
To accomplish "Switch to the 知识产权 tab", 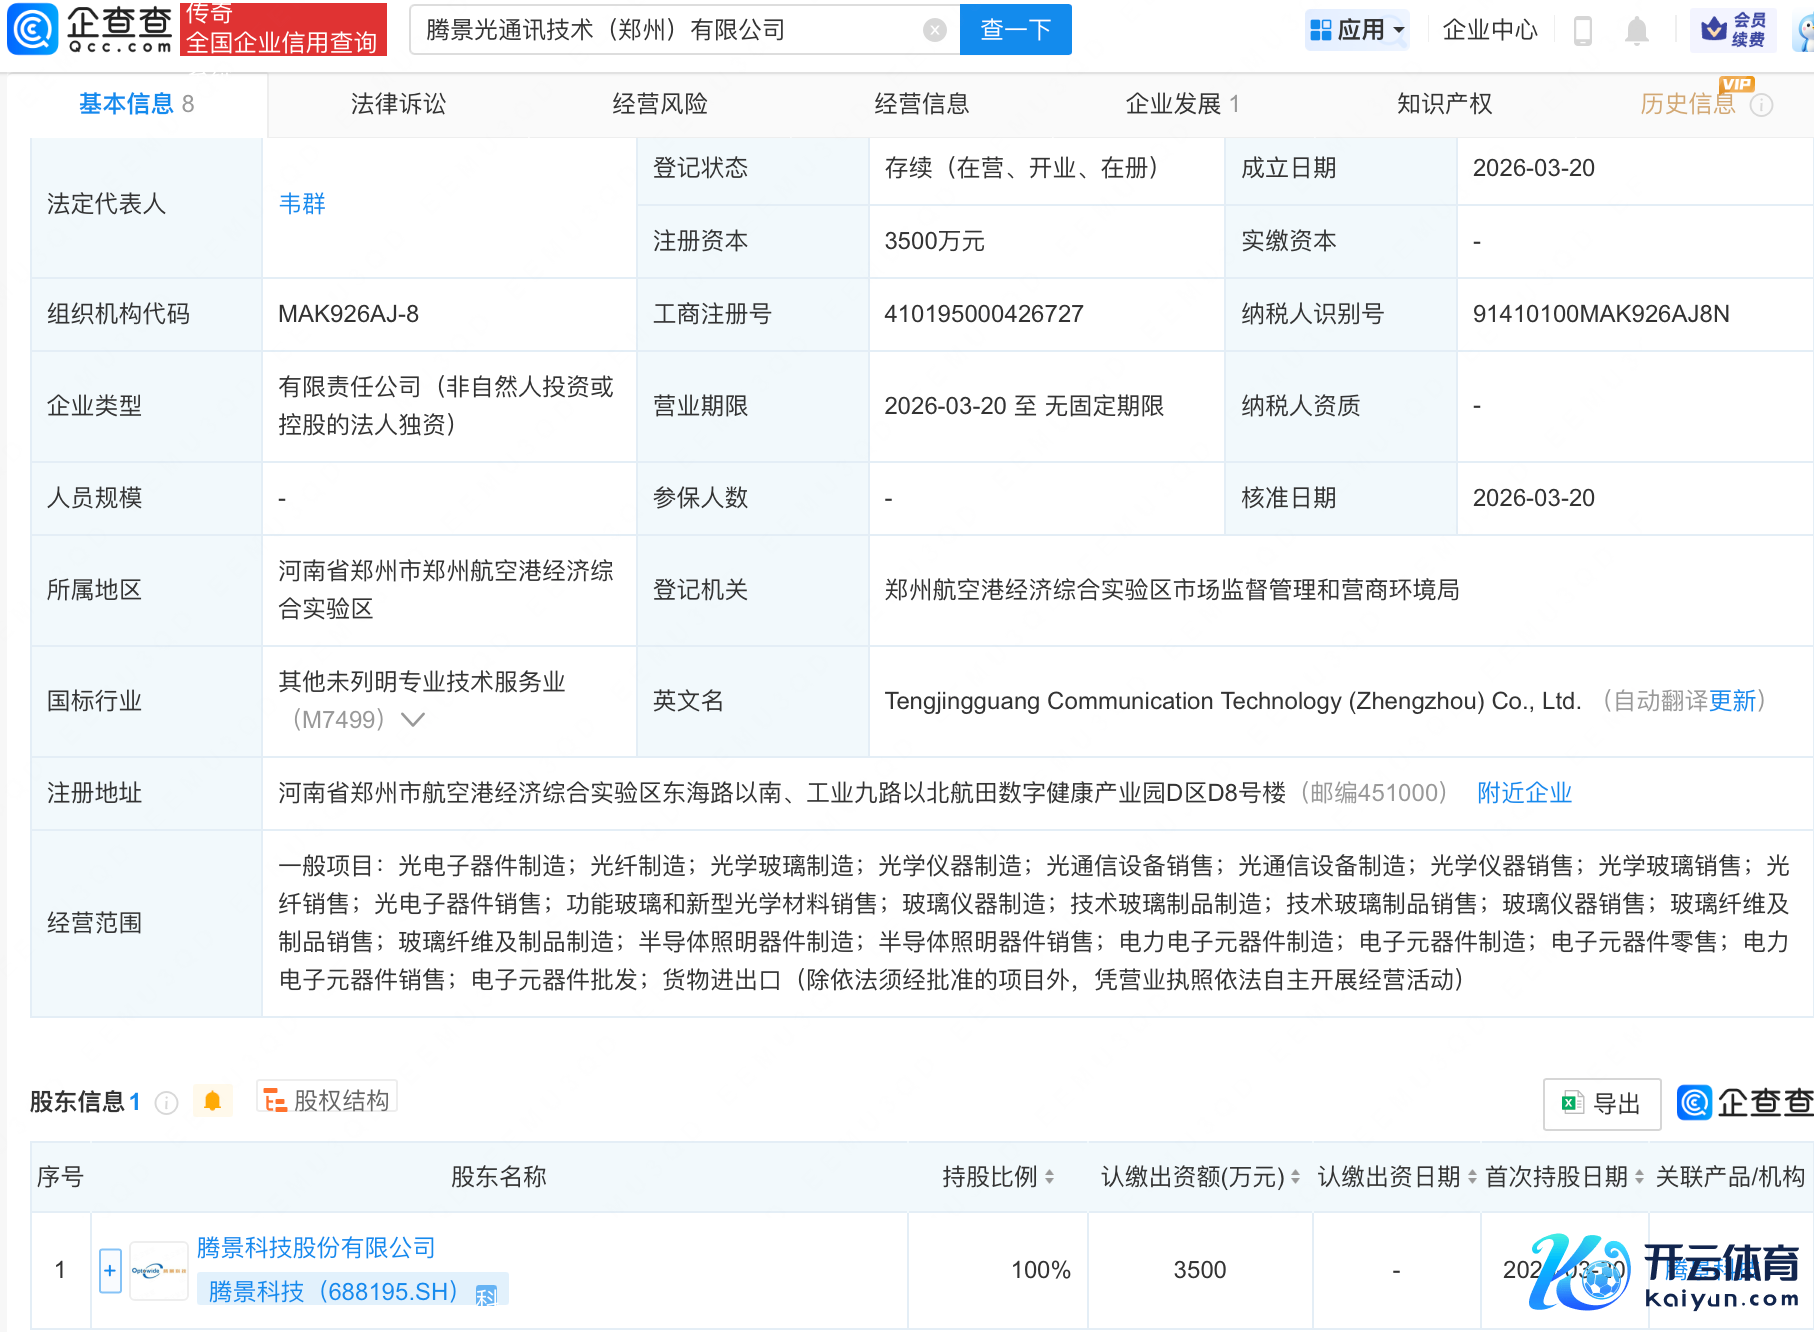I will pos(1443,104).
